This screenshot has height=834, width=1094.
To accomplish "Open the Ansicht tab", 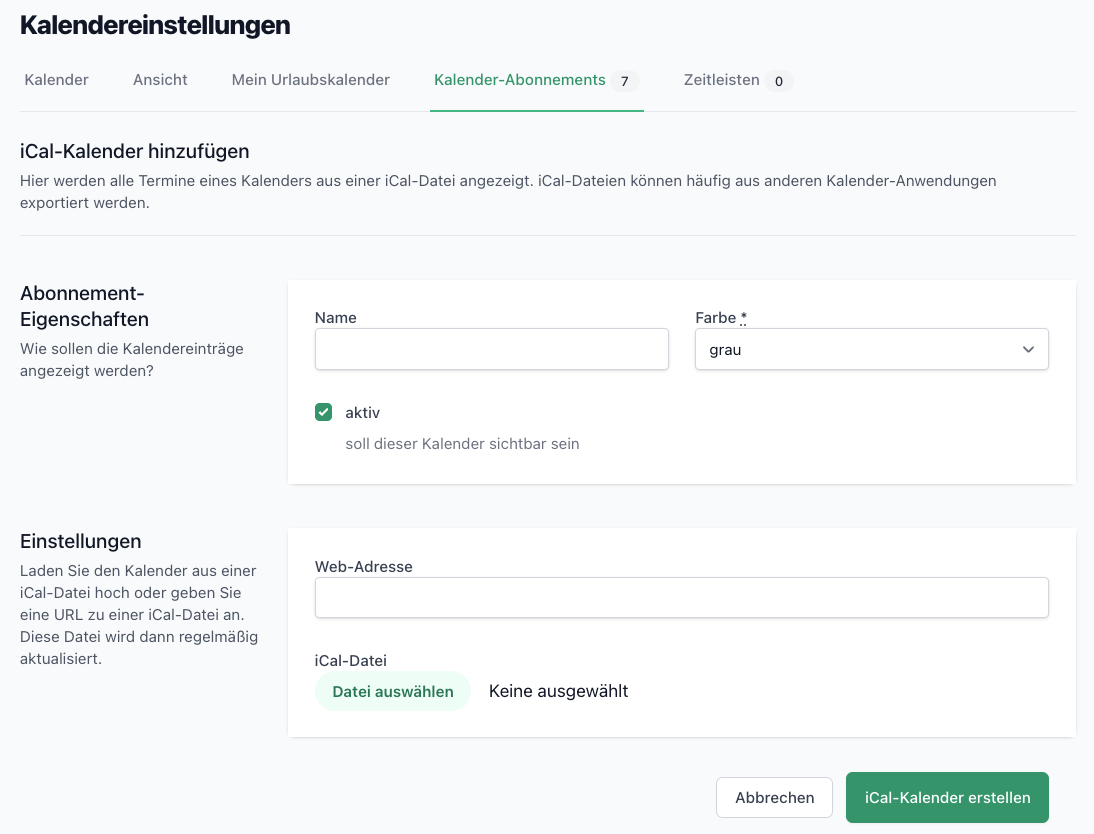I will (160, 80).
